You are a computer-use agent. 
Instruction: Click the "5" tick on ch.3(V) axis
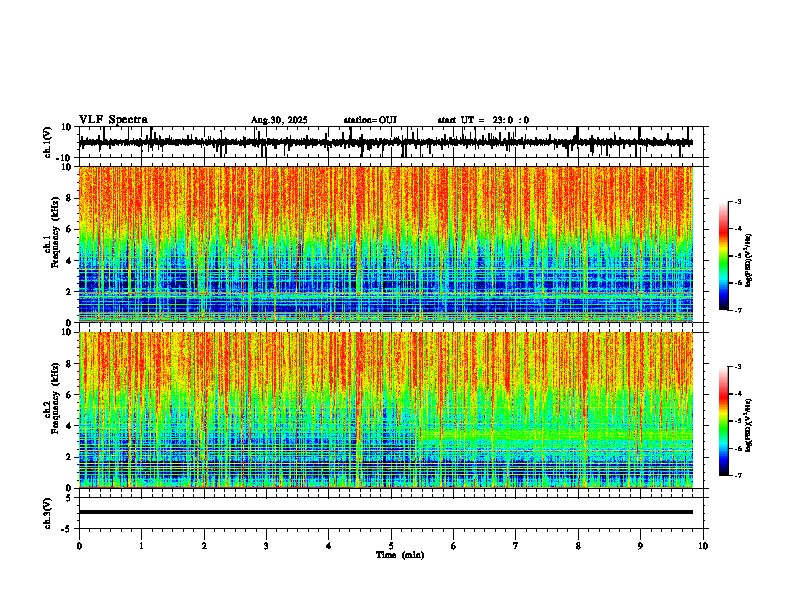click(69, 498)
